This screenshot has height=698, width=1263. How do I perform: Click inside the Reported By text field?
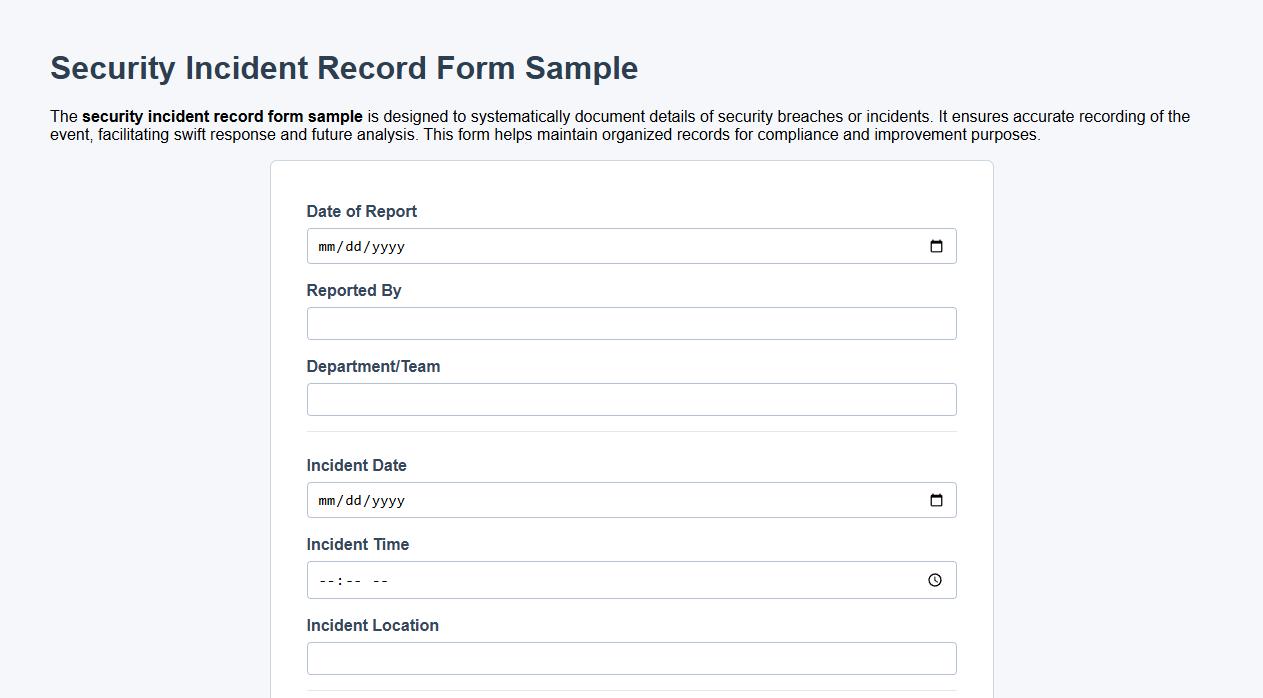coord(631,322)
